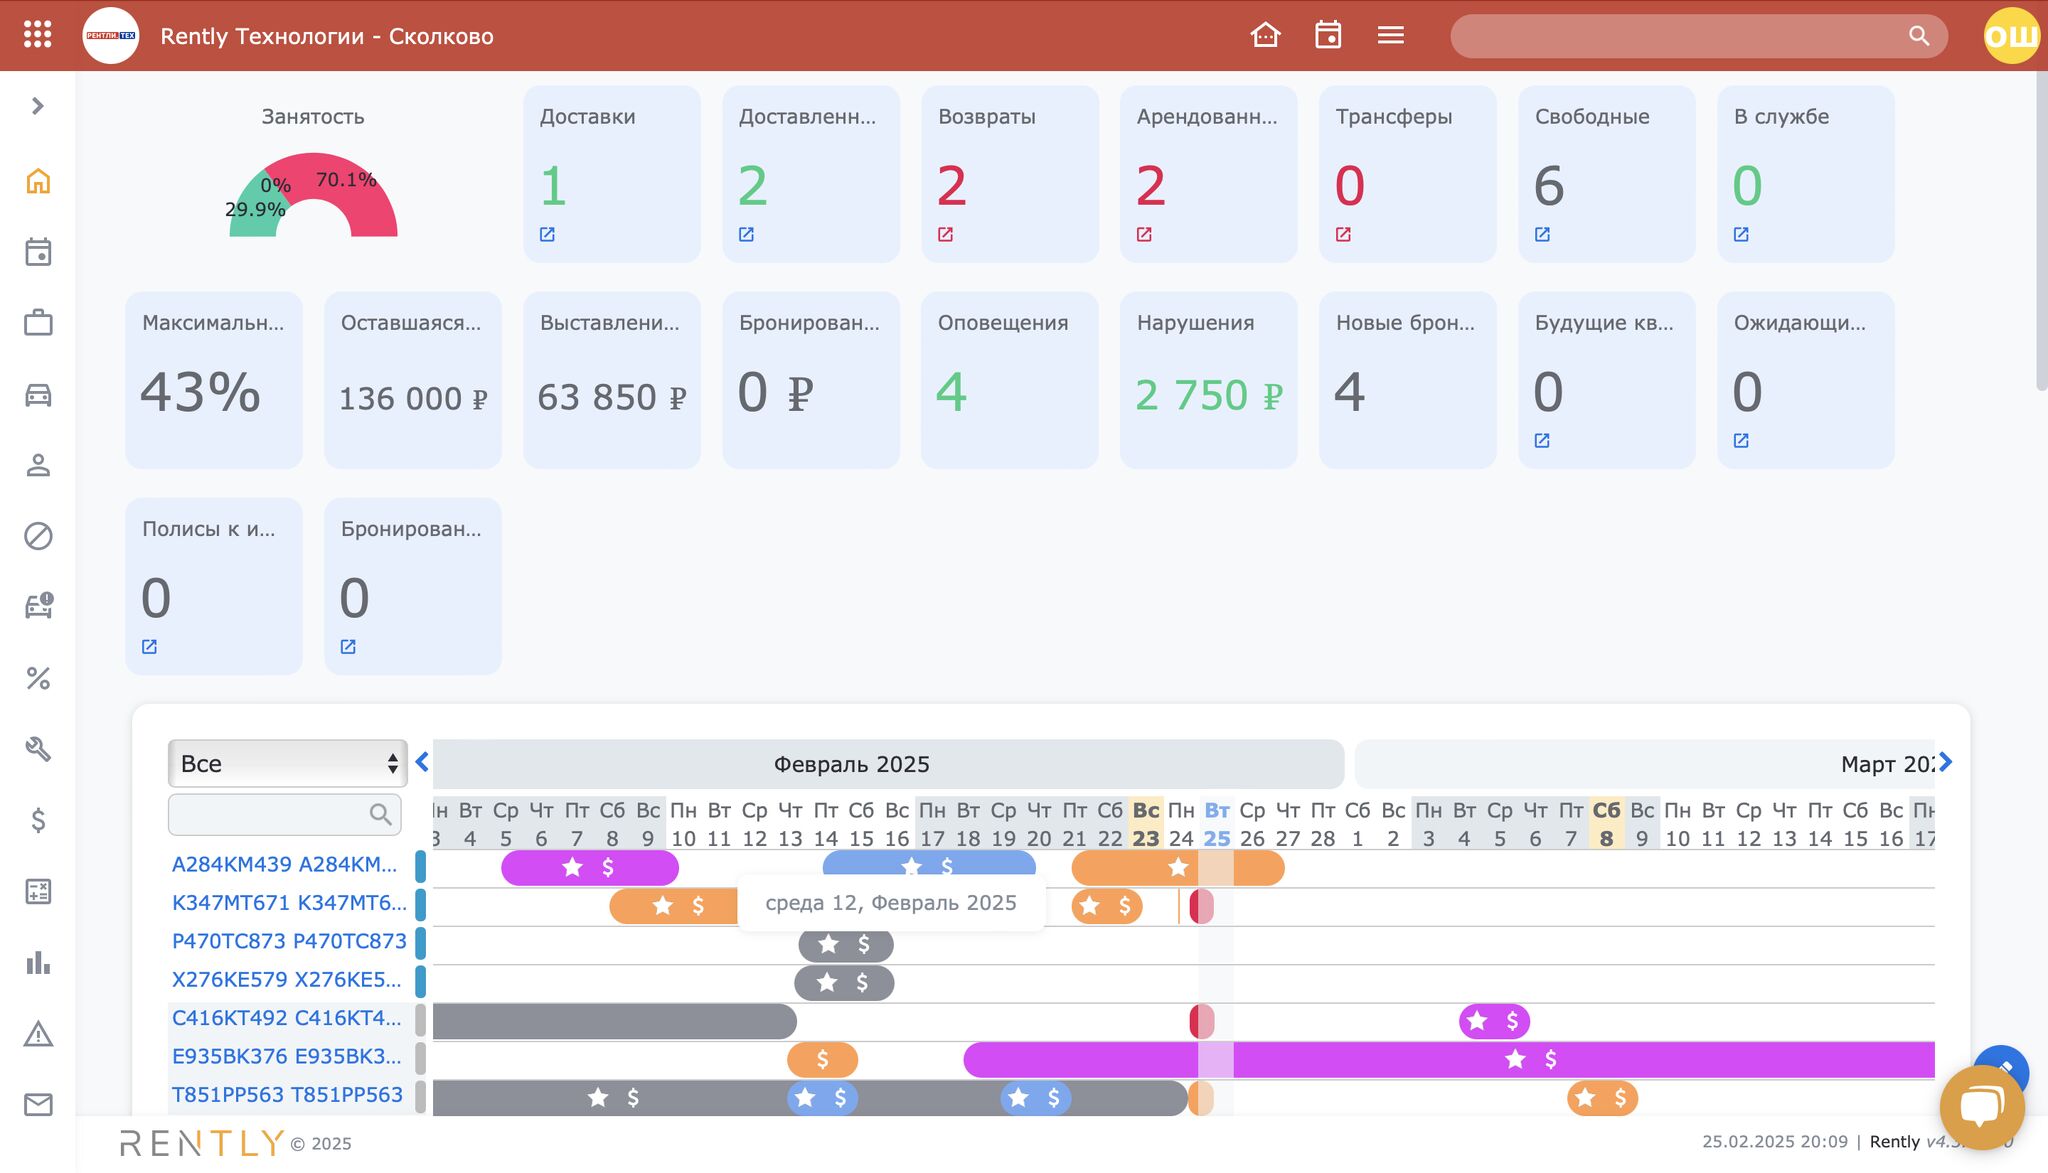Open the Доставки card external link
This screenshot has height=1173, width=2048.
(547, 234)
